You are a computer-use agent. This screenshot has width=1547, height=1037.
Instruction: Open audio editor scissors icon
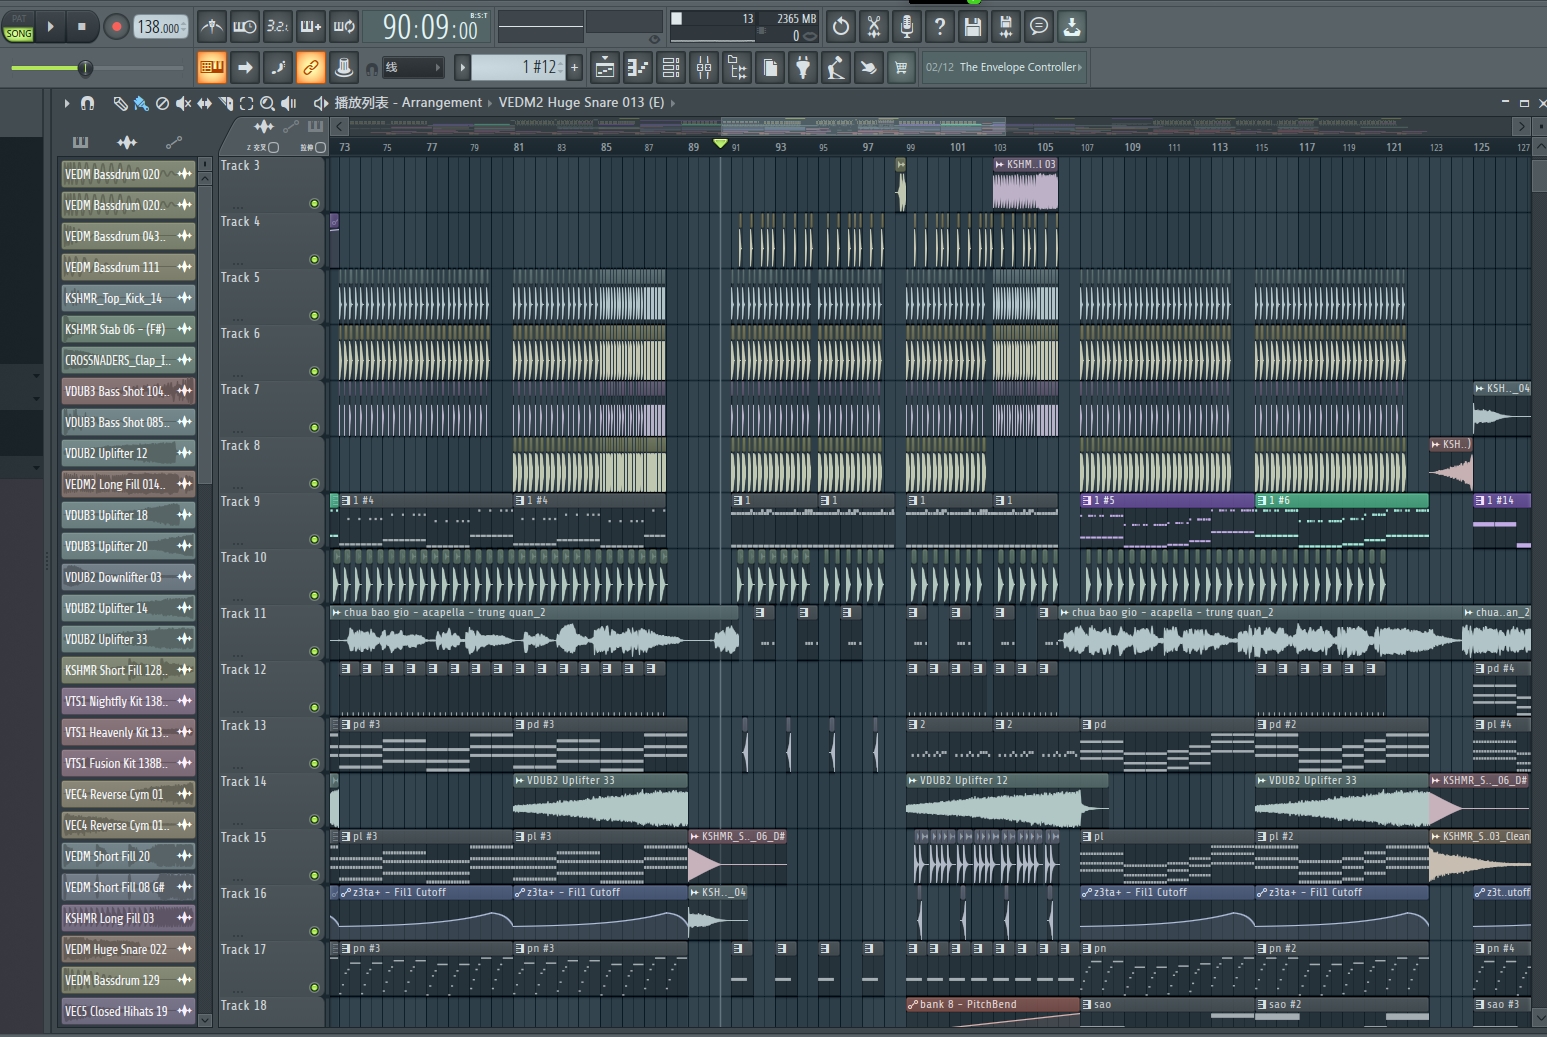[874, 27]
